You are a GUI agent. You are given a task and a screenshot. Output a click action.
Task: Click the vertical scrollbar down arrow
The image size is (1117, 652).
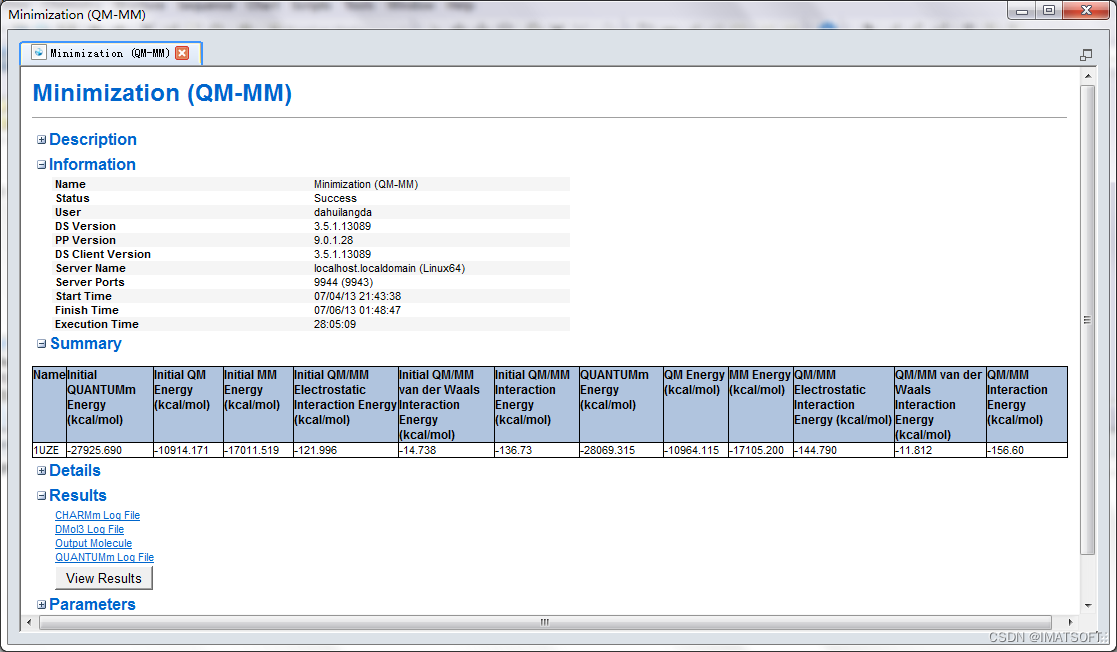[x=1088, y=606]
